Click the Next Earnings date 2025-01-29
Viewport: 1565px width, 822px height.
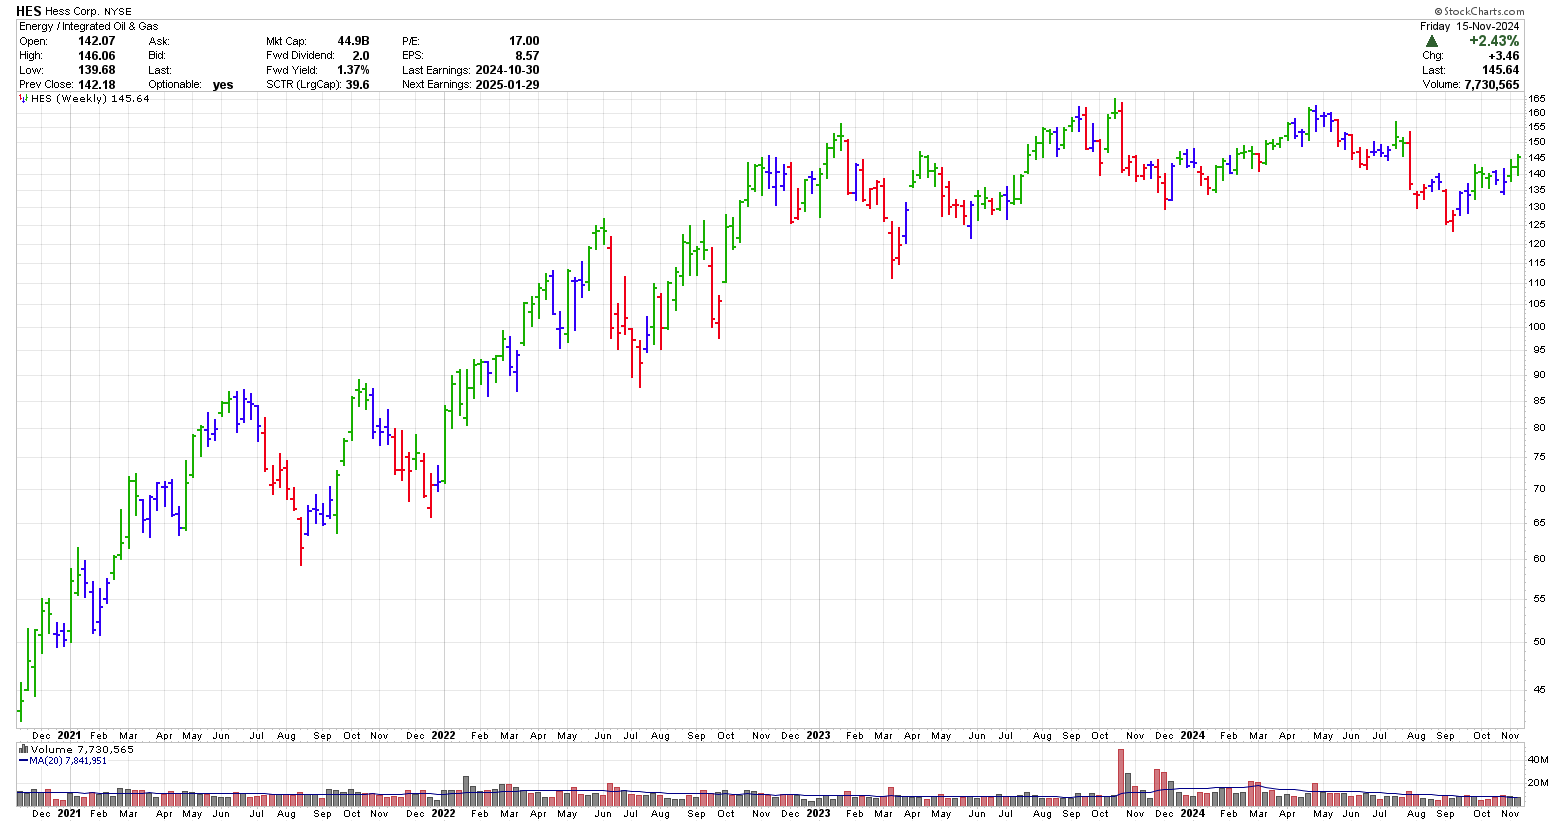click(508, 85)
